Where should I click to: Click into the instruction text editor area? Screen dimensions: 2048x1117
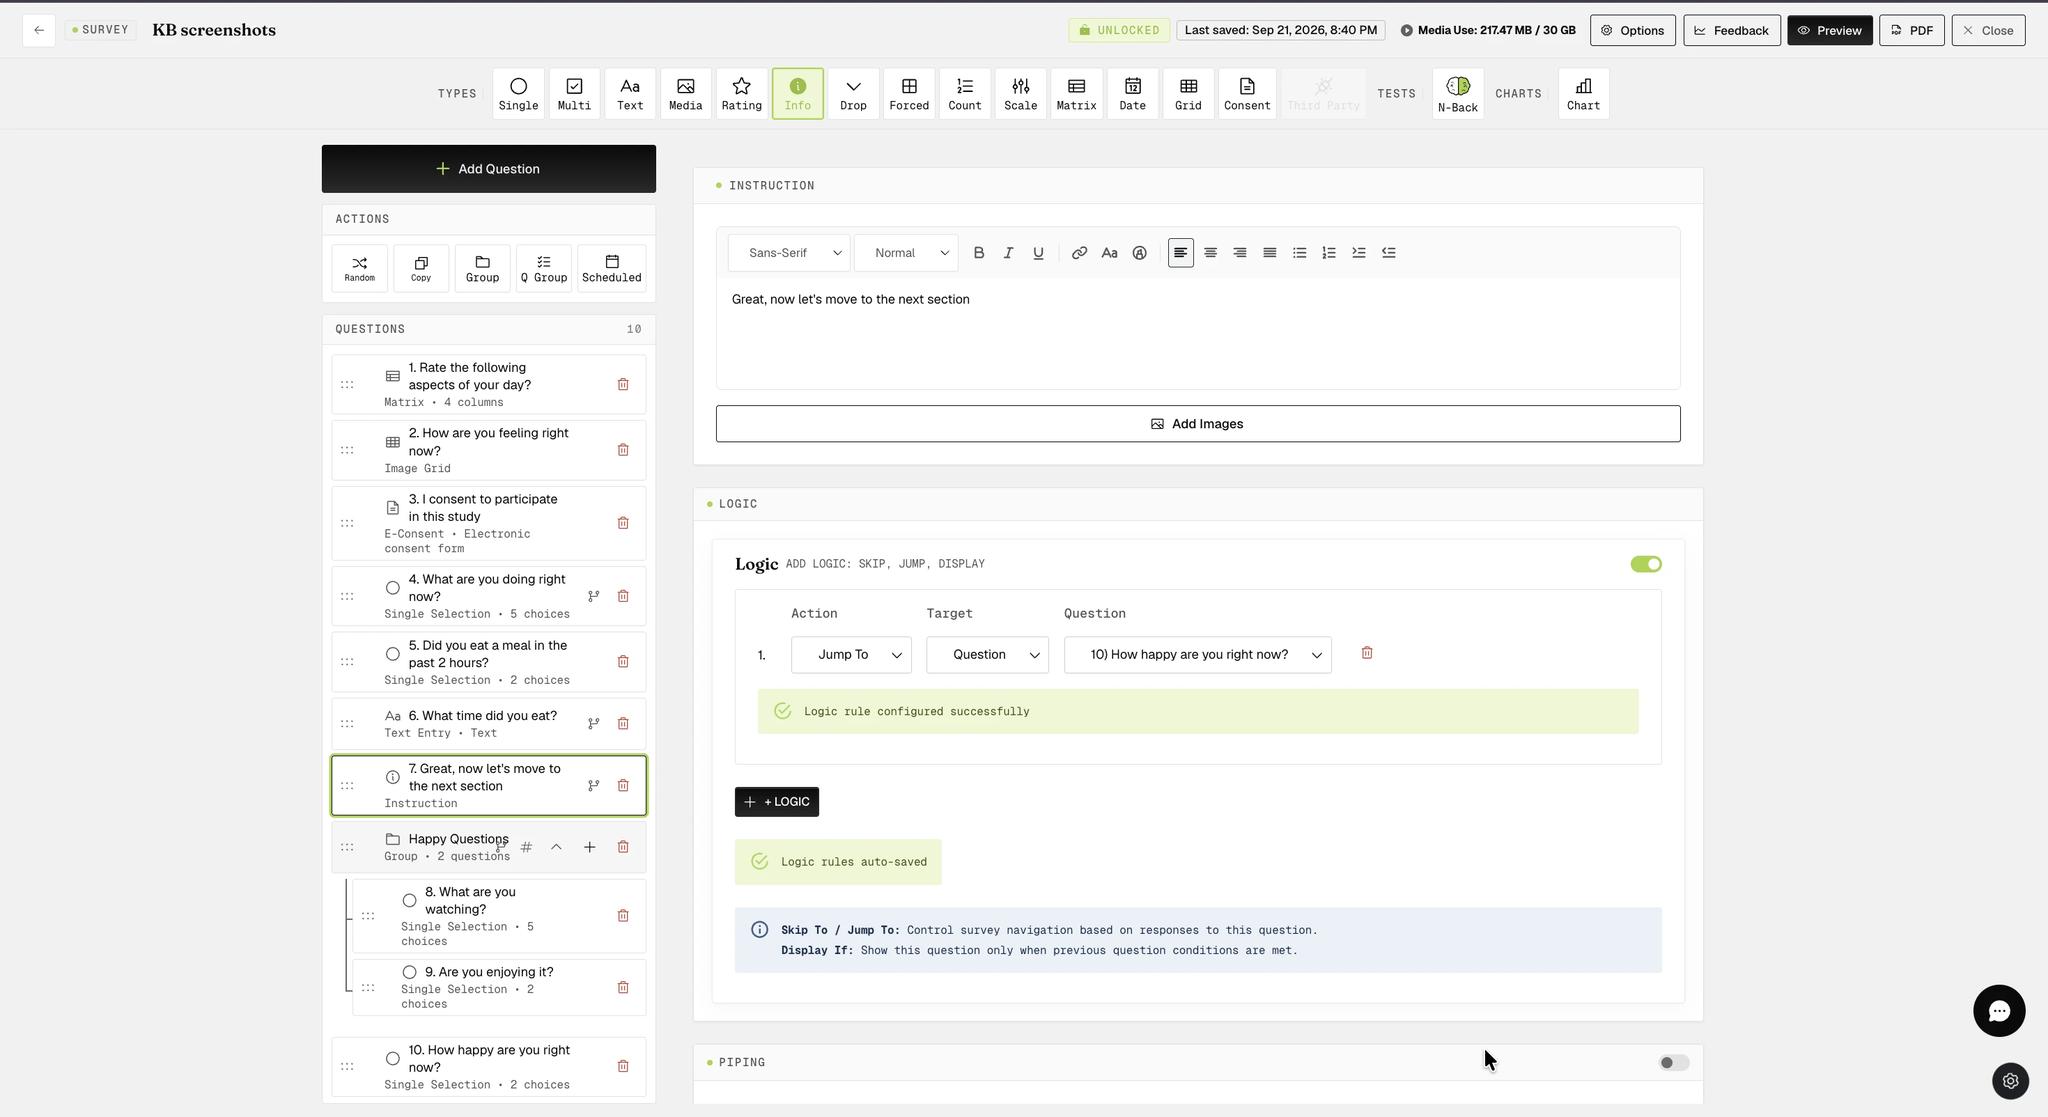pos(1197,333)
